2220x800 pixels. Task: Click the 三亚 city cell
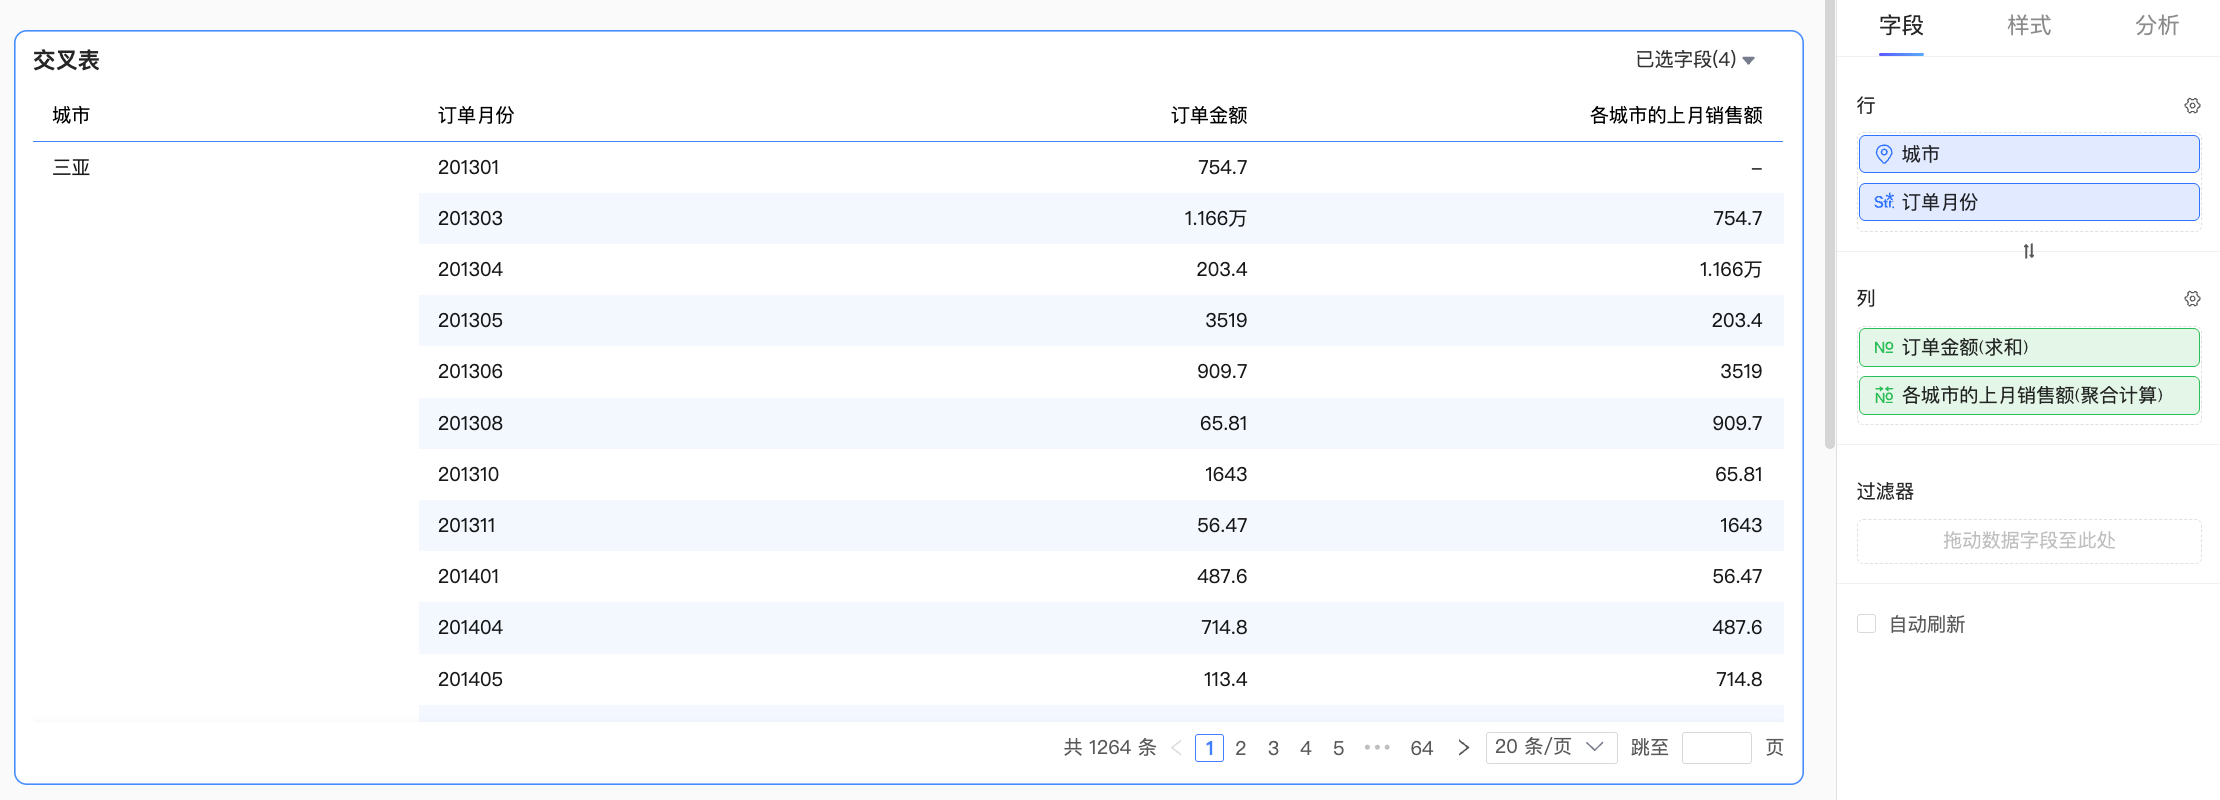pyautogui.click(x=71, y=168)
